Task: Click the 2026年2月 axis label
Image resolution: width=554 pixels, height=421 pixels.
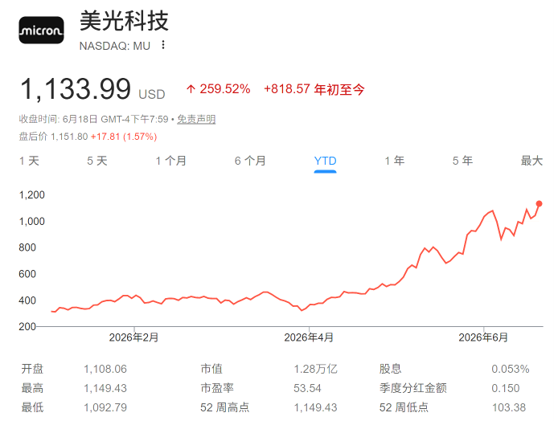Action: click(134, 338)
